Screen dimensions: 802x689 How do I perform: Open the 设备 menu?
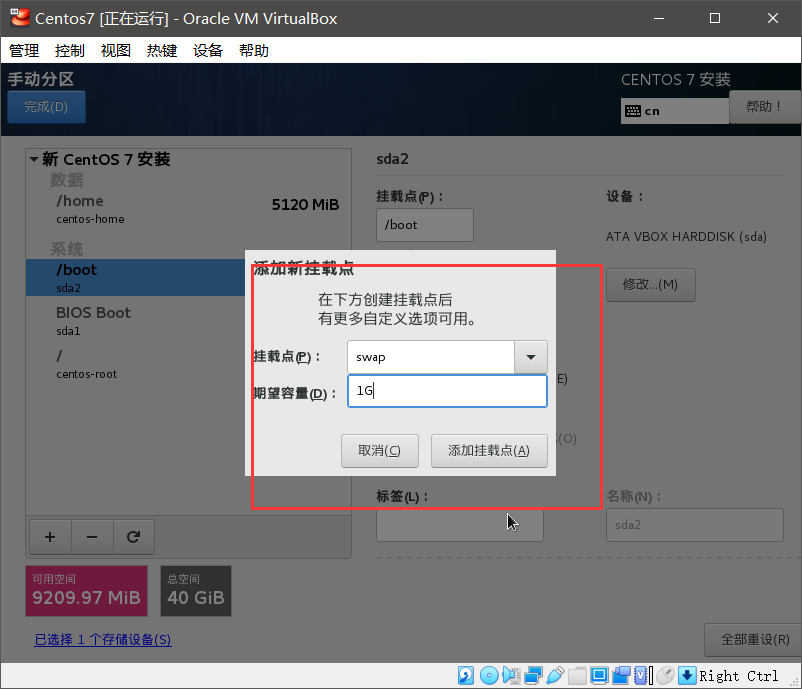click(x=208, y=50)
